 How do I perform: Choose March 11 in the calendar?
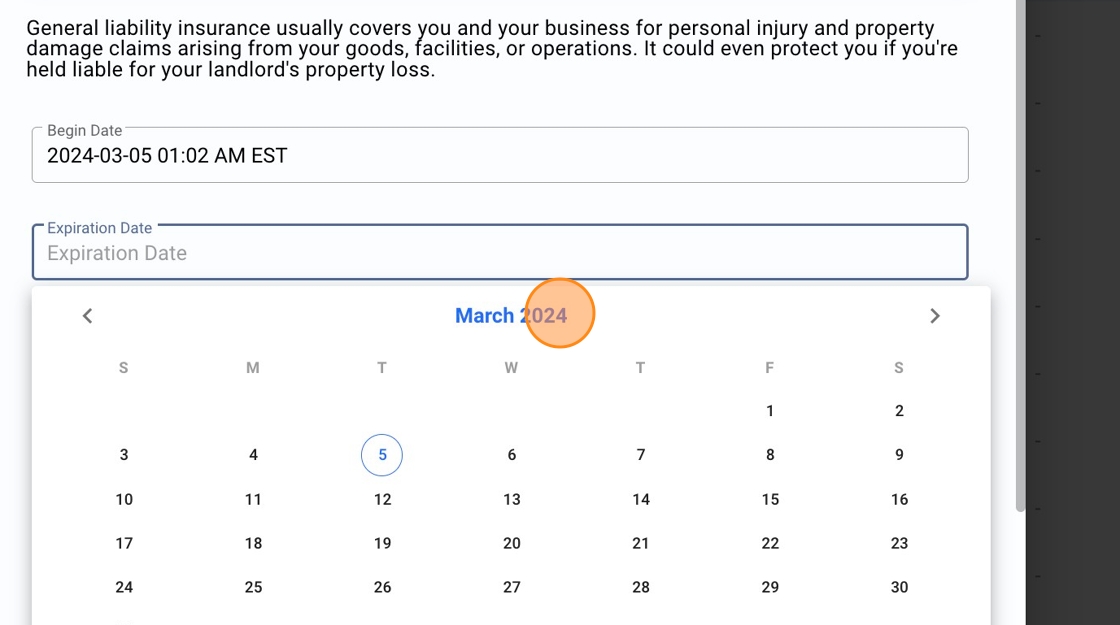coord(253,499)
